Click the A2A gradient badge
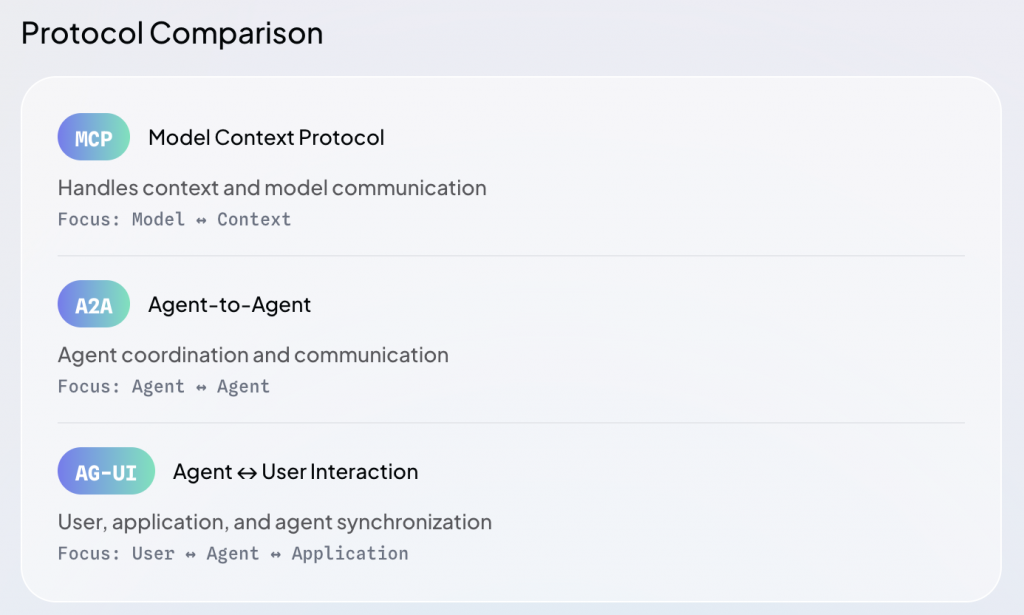Image resolution: width=1024 pixels, height=615 pixels. (94, 304)
